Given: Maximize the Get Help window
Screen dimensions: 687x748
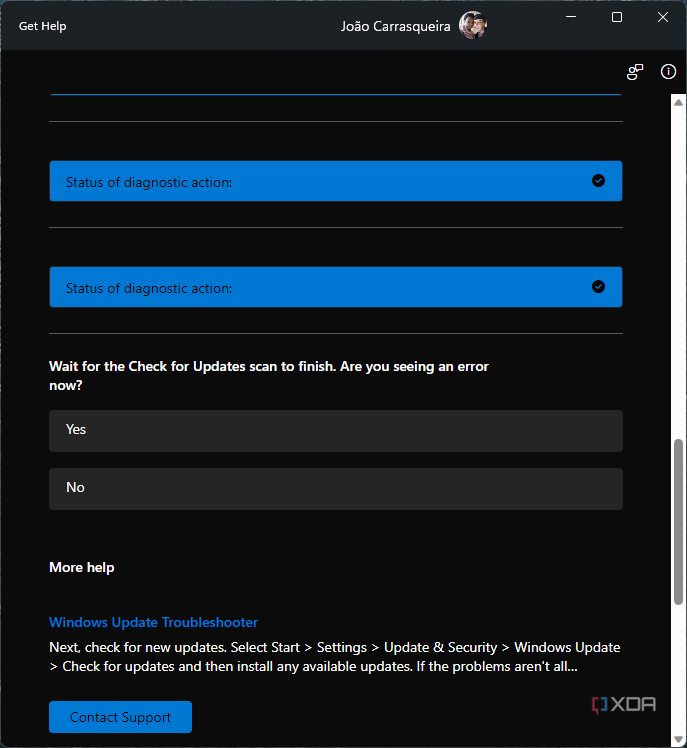Looking at the screenshot, I should (x=617, y=17).
